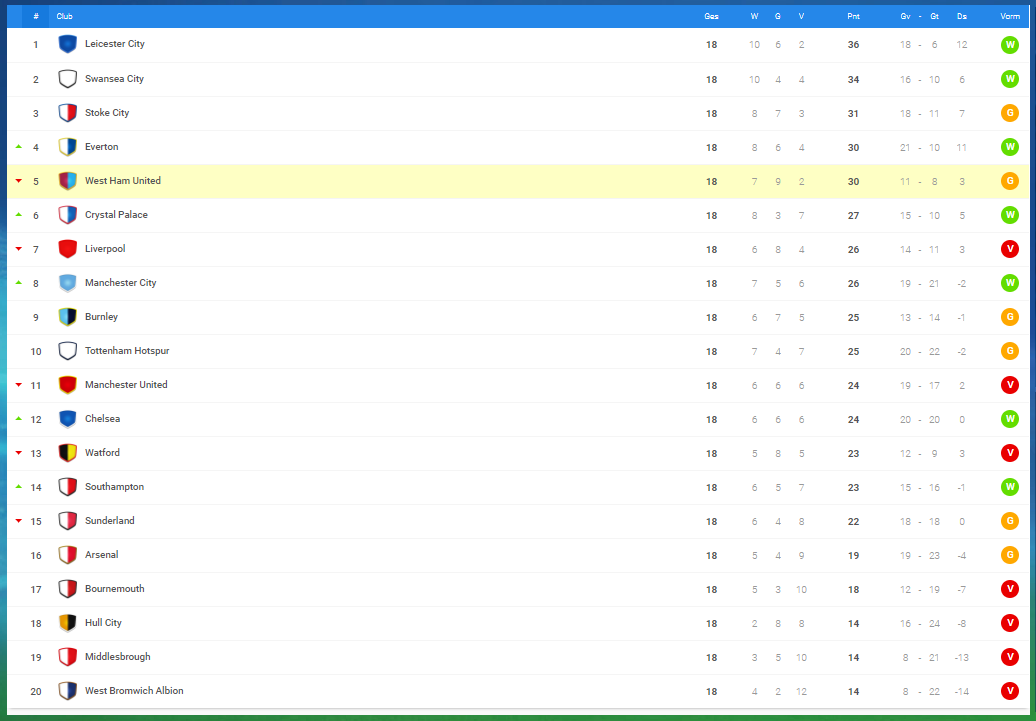Click the Stoke City shield icon
Image resolution: width=1036 pixels, height=721 pixels.
click(67, 113)
